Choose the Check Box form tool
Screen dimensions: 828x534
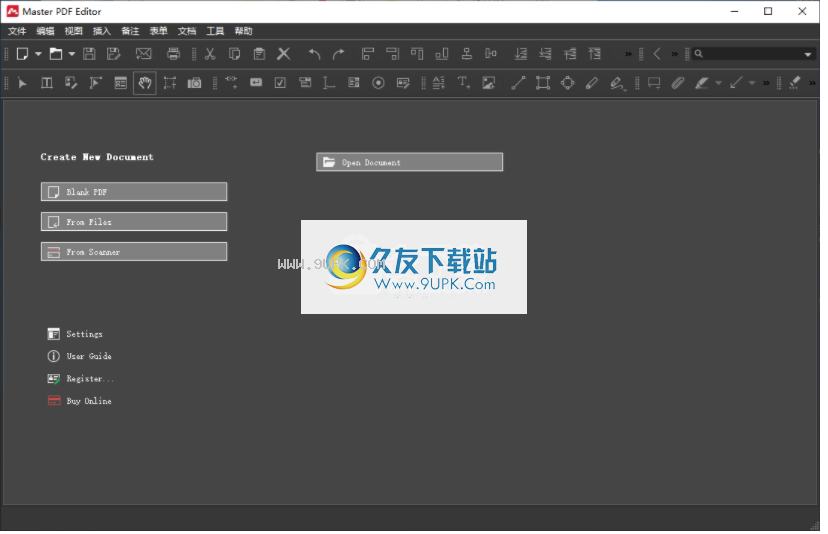coord(280,83)
